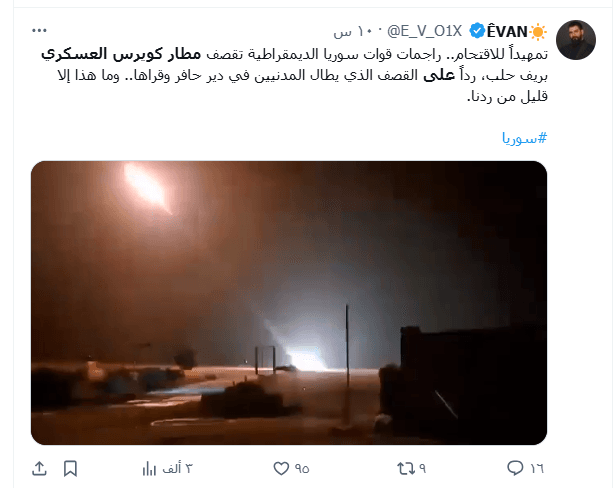The width and height of the screenshot is (616, 488).
Task: Open the three-dots more options menu
Action: pos(39,30)
